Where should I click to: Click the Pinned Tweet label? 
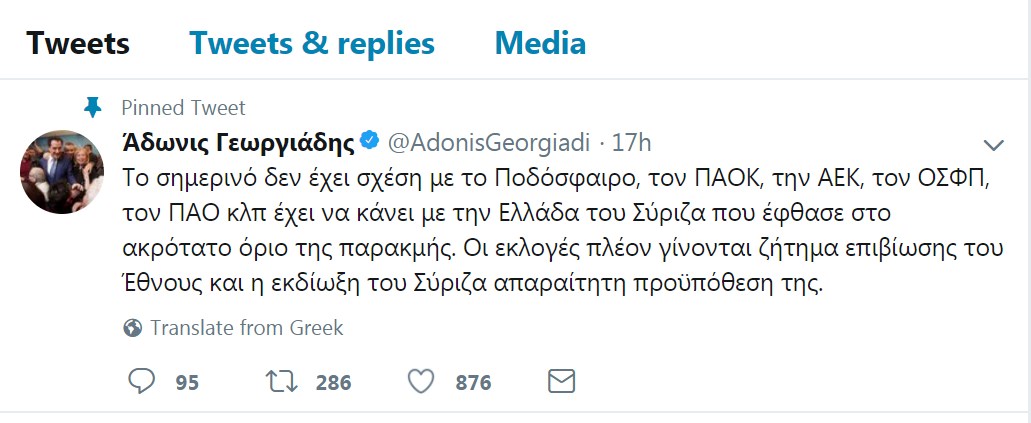click(183, 107)
